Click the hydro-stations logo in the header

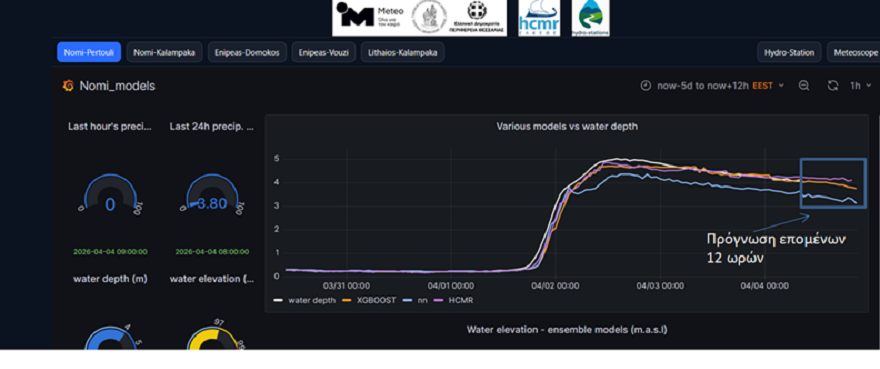coord(590,18)
